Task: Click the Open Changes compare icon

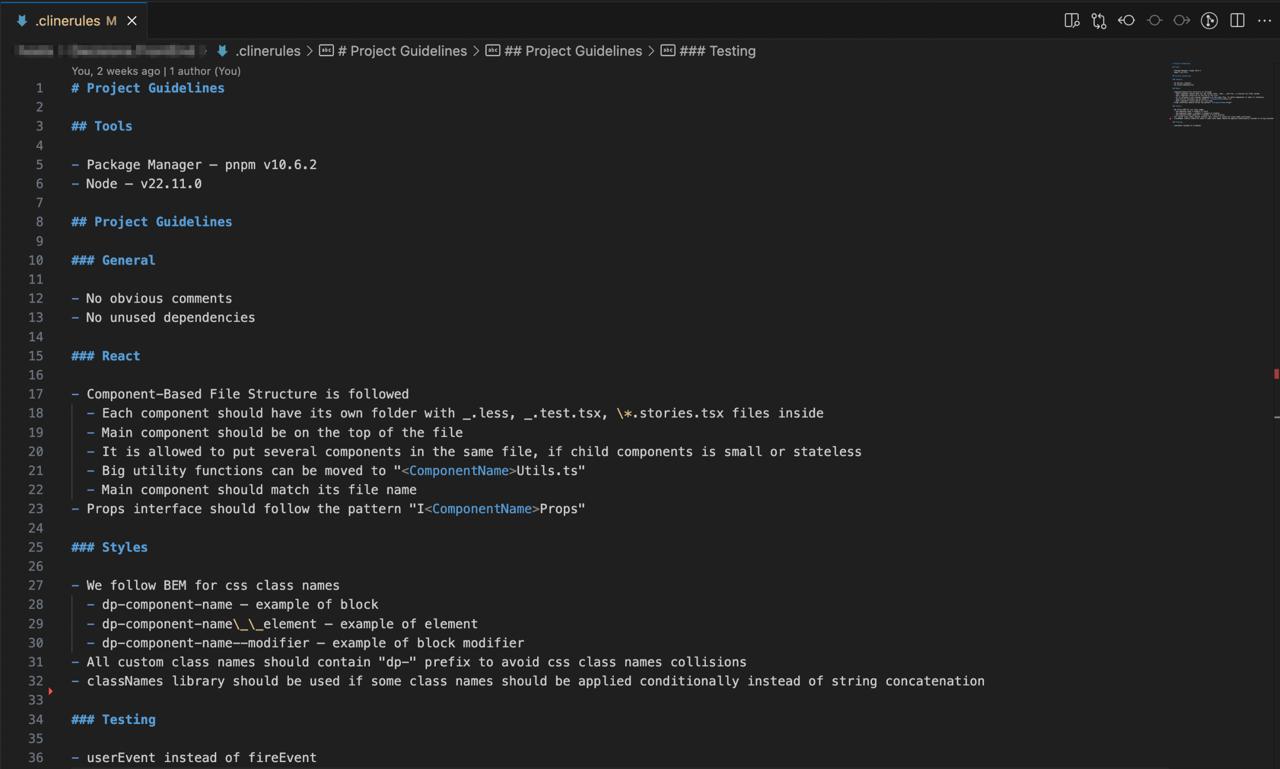Action: [x=1099, y=20]
